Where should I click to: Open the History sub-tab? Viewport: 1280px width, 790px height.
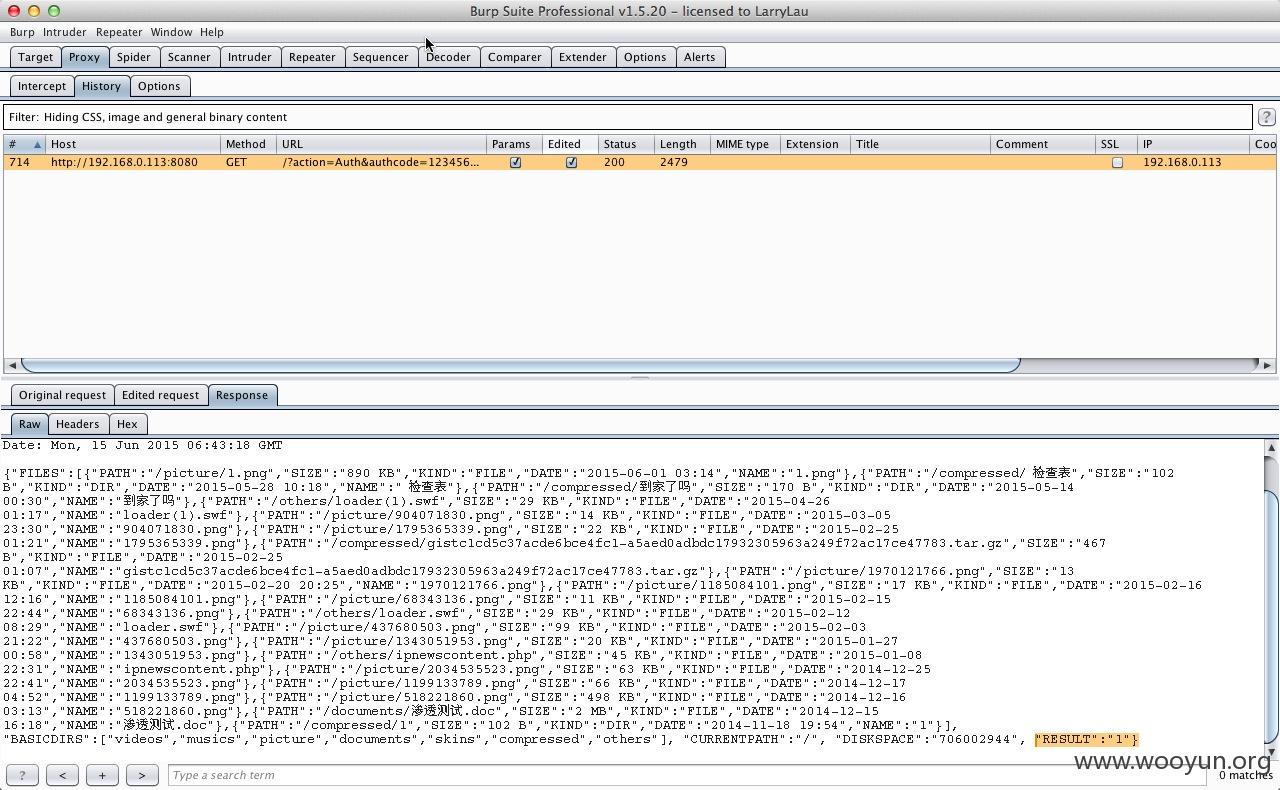coord(101,86)
